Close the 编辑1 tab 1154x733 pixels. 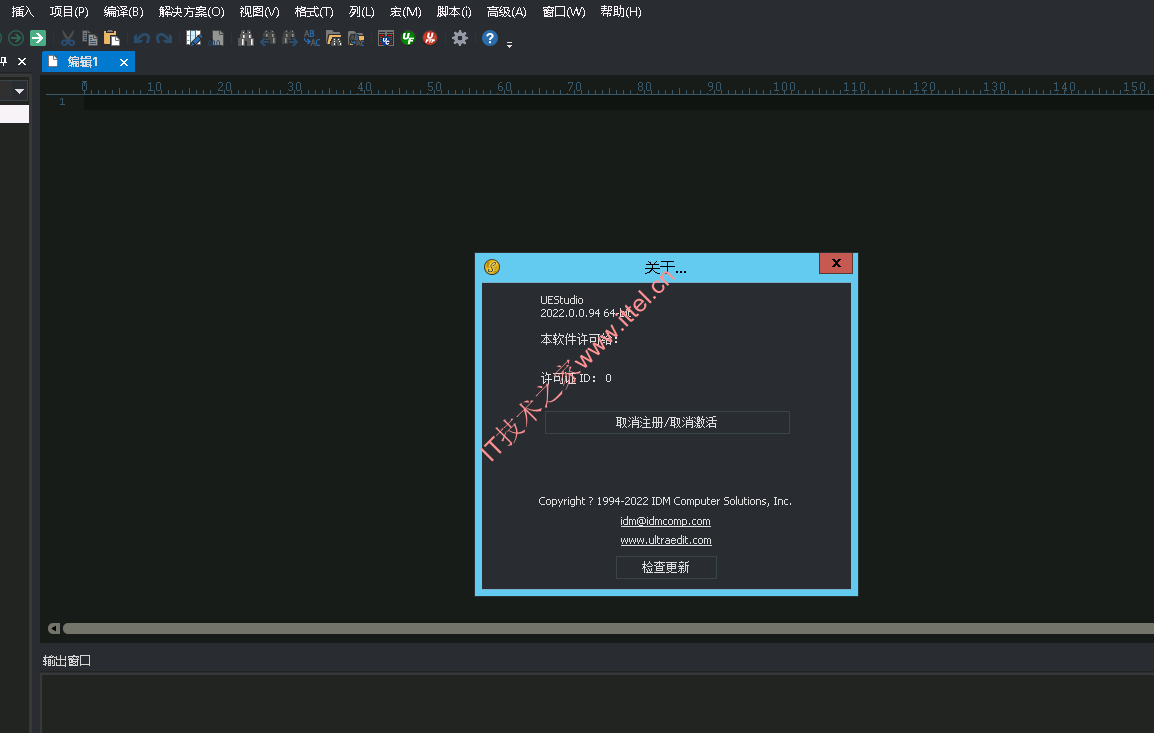[124, 63]
